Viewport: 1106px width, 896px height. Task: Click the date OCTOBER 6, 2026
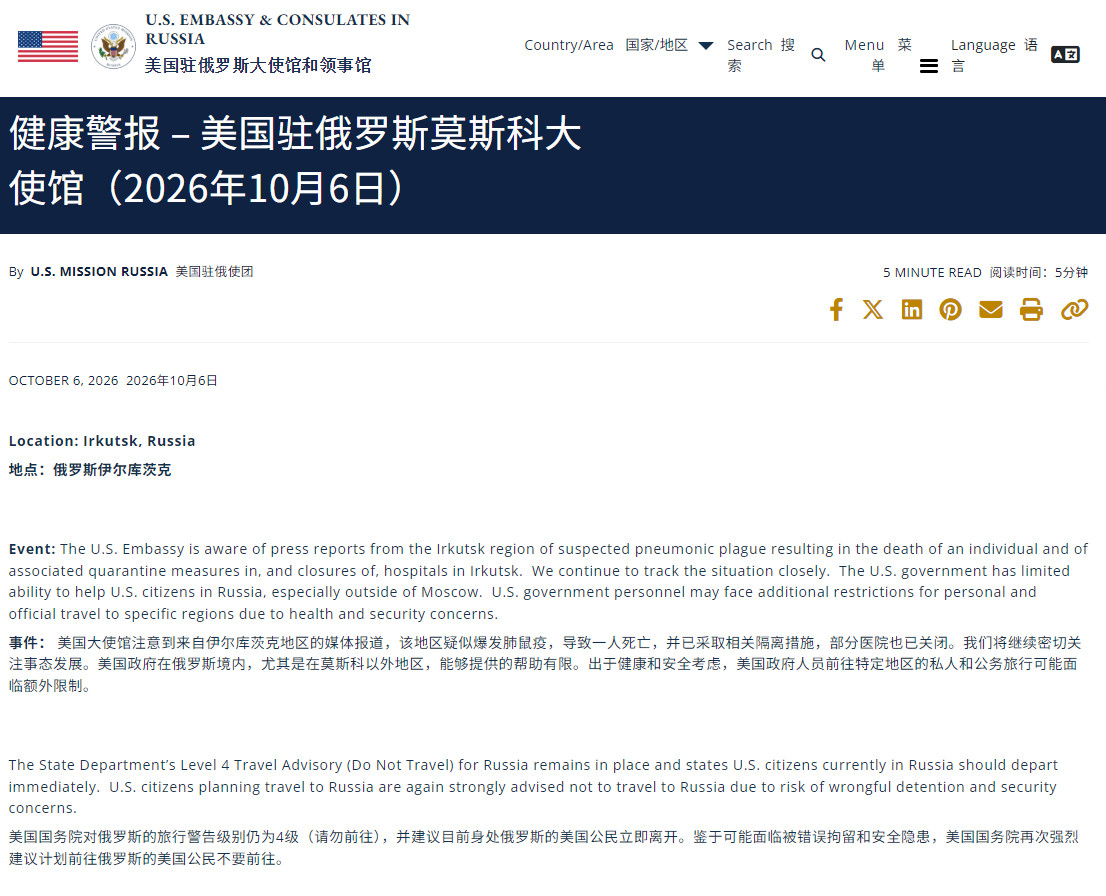(x=63, y=380)
